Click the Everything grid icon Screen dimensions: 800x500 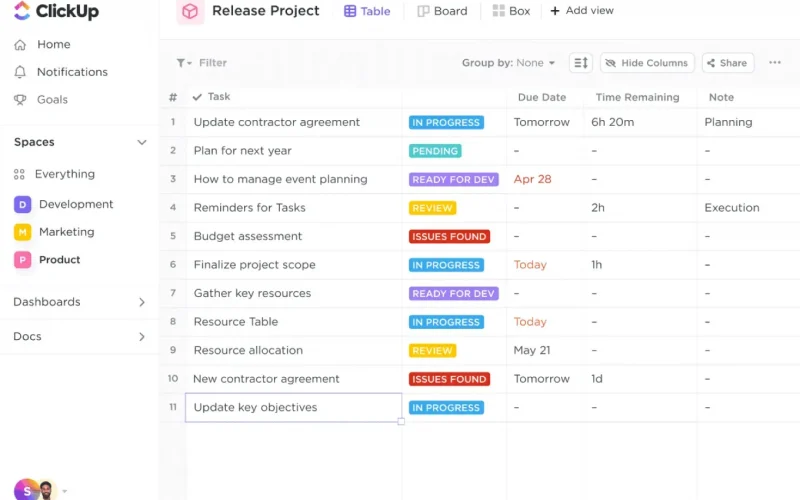20,174
